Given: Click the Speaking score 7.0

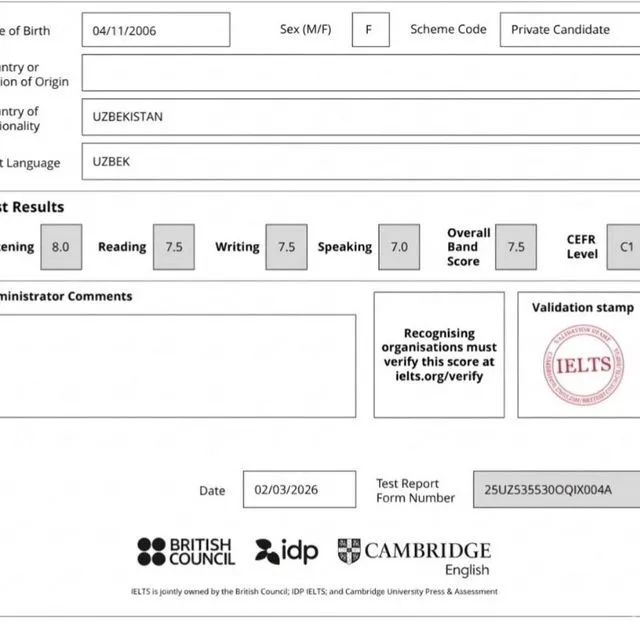Looking at the screenshot, I should pos(399,247).
